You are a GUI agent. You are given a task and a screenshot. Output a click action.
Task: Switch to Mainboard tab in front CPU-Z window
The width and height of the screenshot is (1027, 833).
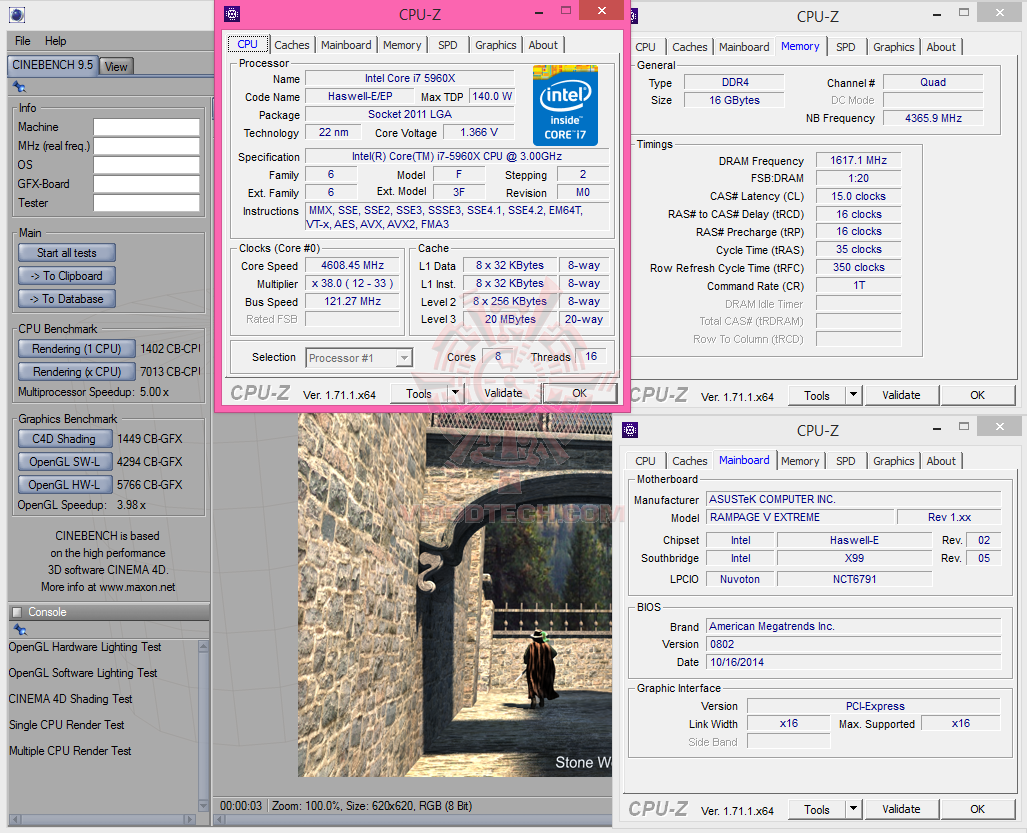pos(346,45)
